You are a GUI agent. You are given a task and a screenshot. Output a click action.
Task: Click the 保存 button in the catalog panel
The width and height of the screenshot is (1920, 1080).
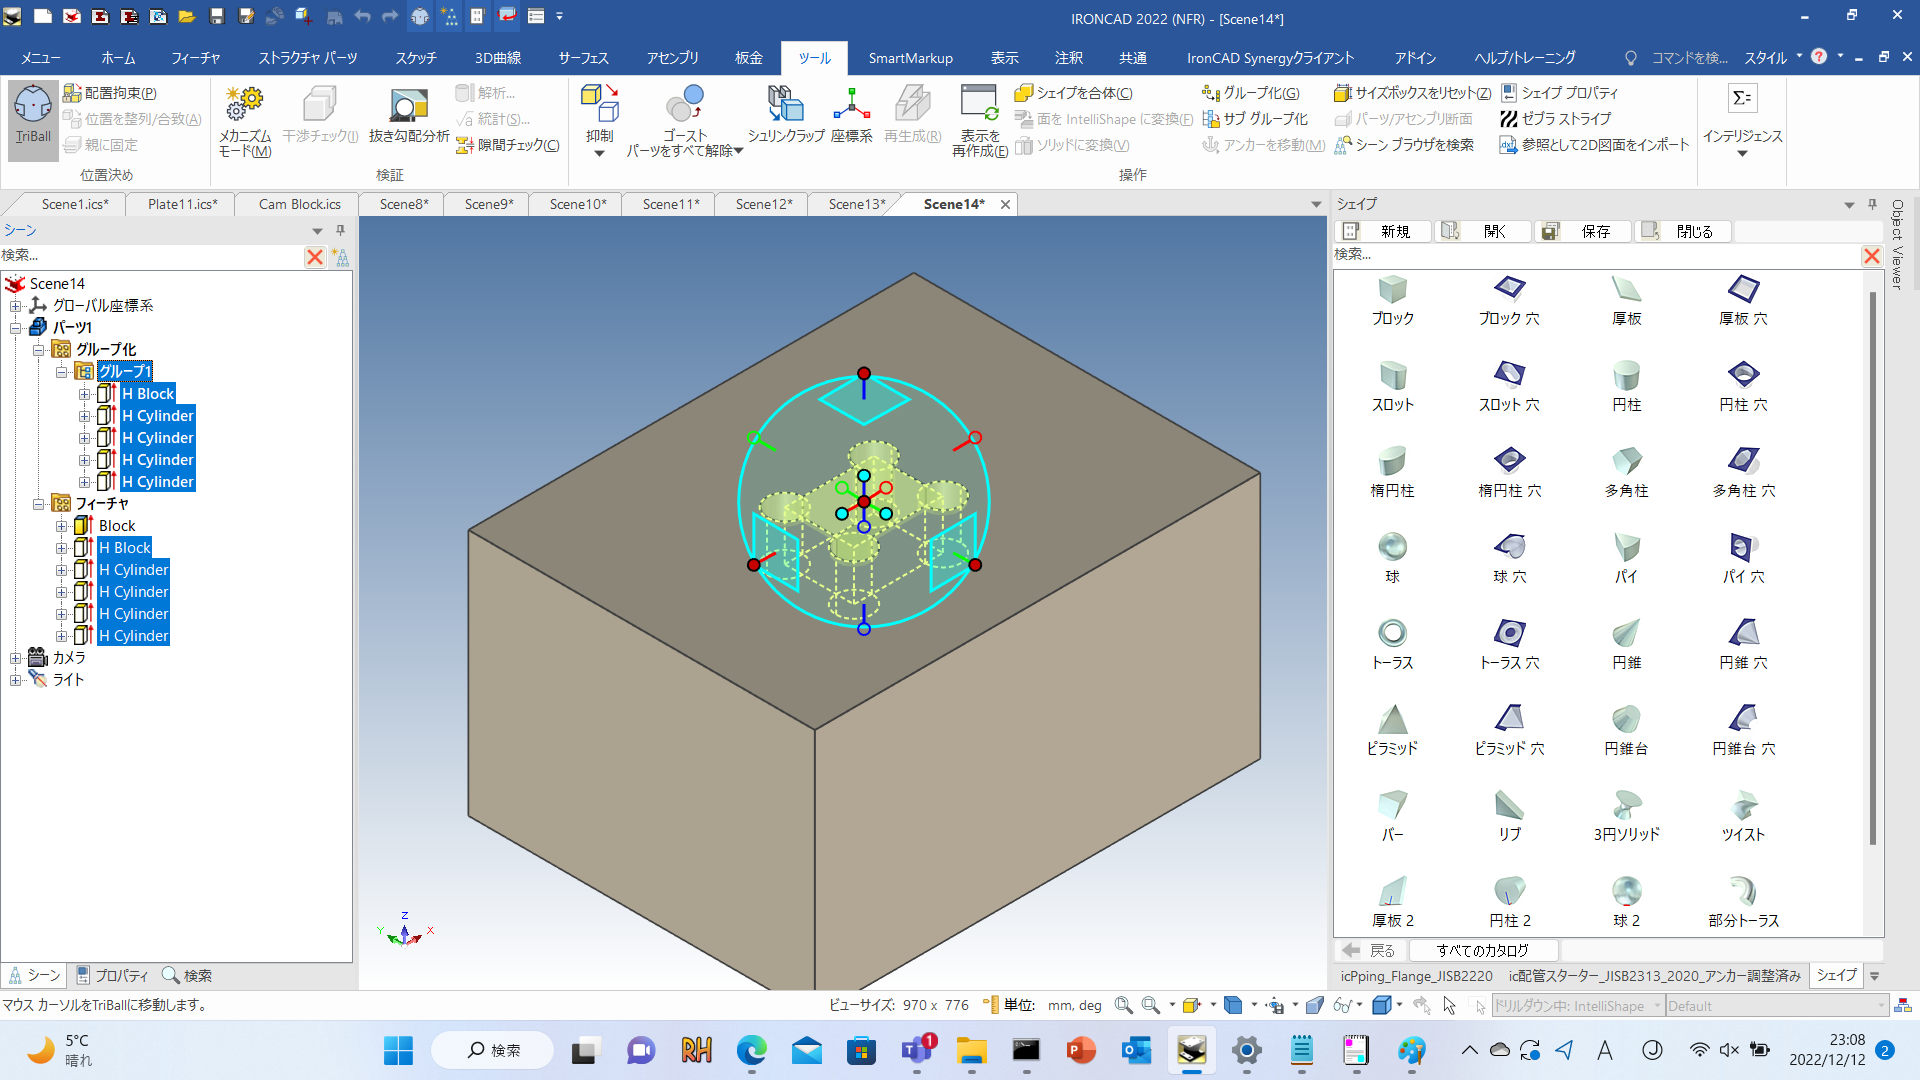(x=1583, y=231)
